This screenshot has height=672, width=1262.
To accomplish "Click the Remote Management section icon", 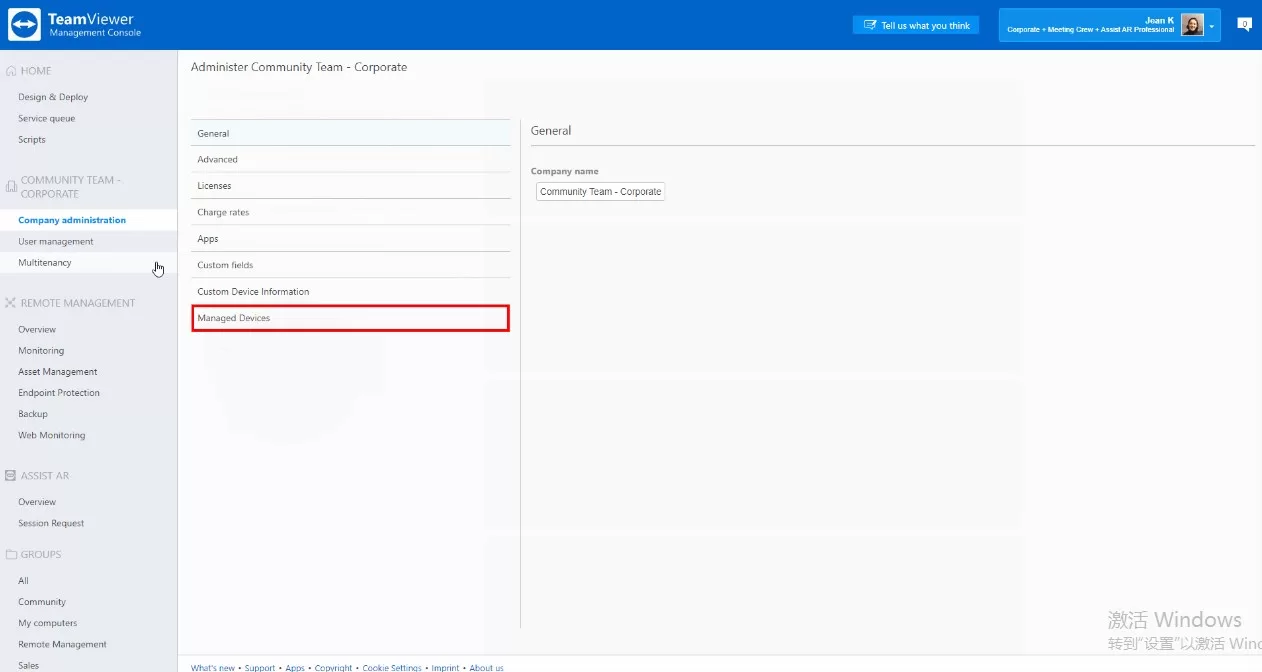I will (11, 303).
